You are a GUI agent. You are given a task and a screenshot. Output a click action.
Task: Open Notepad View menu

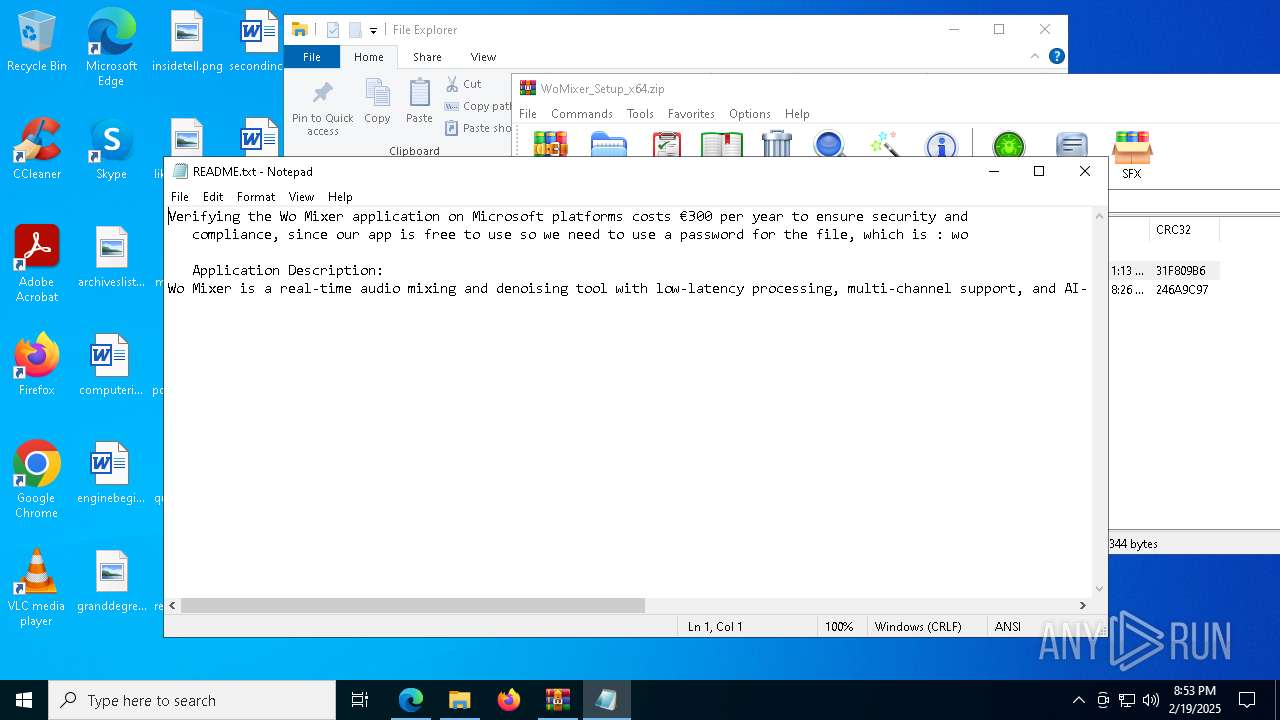coord(301,197)
